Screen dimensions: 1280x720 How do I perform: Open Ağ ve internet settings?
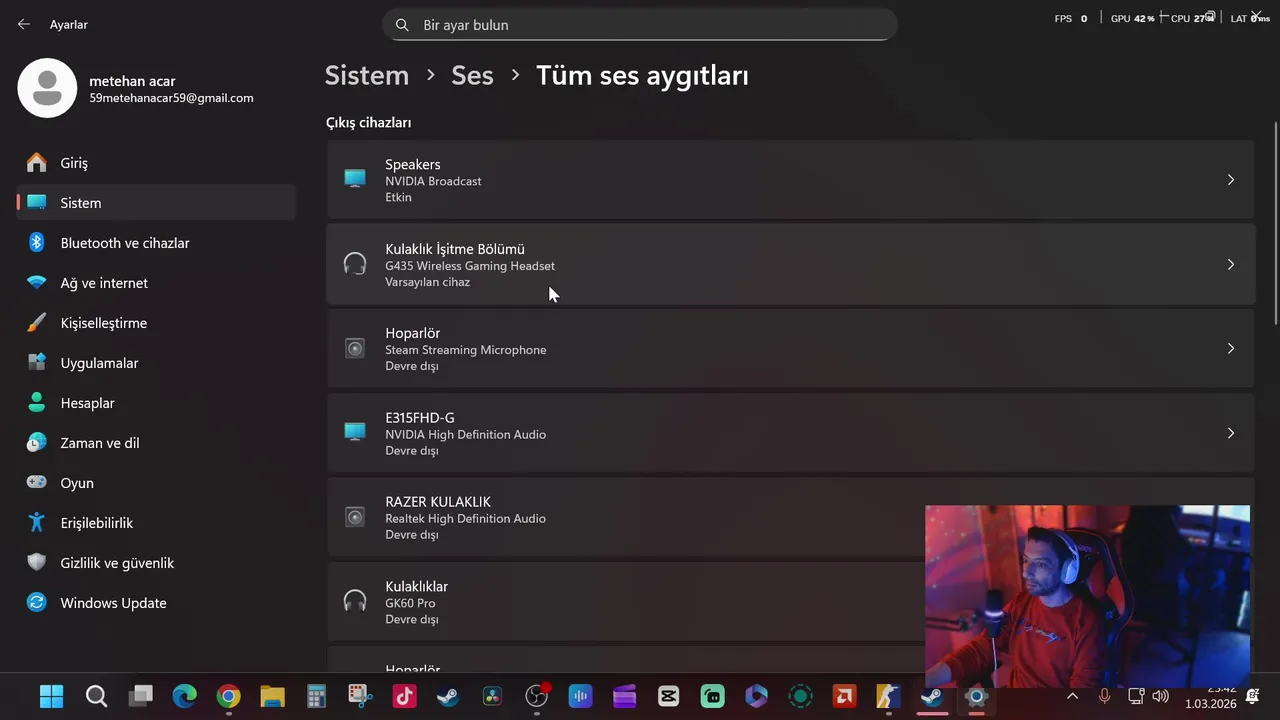pyautogui.click(x=156, y=283)
